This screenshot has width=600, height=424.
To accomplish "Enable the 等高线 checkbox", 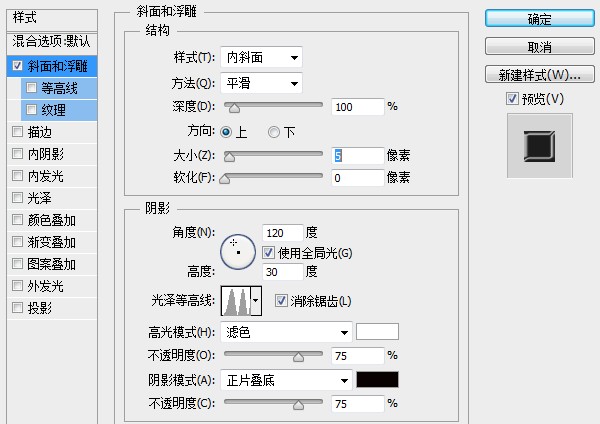I will point(31,88).
